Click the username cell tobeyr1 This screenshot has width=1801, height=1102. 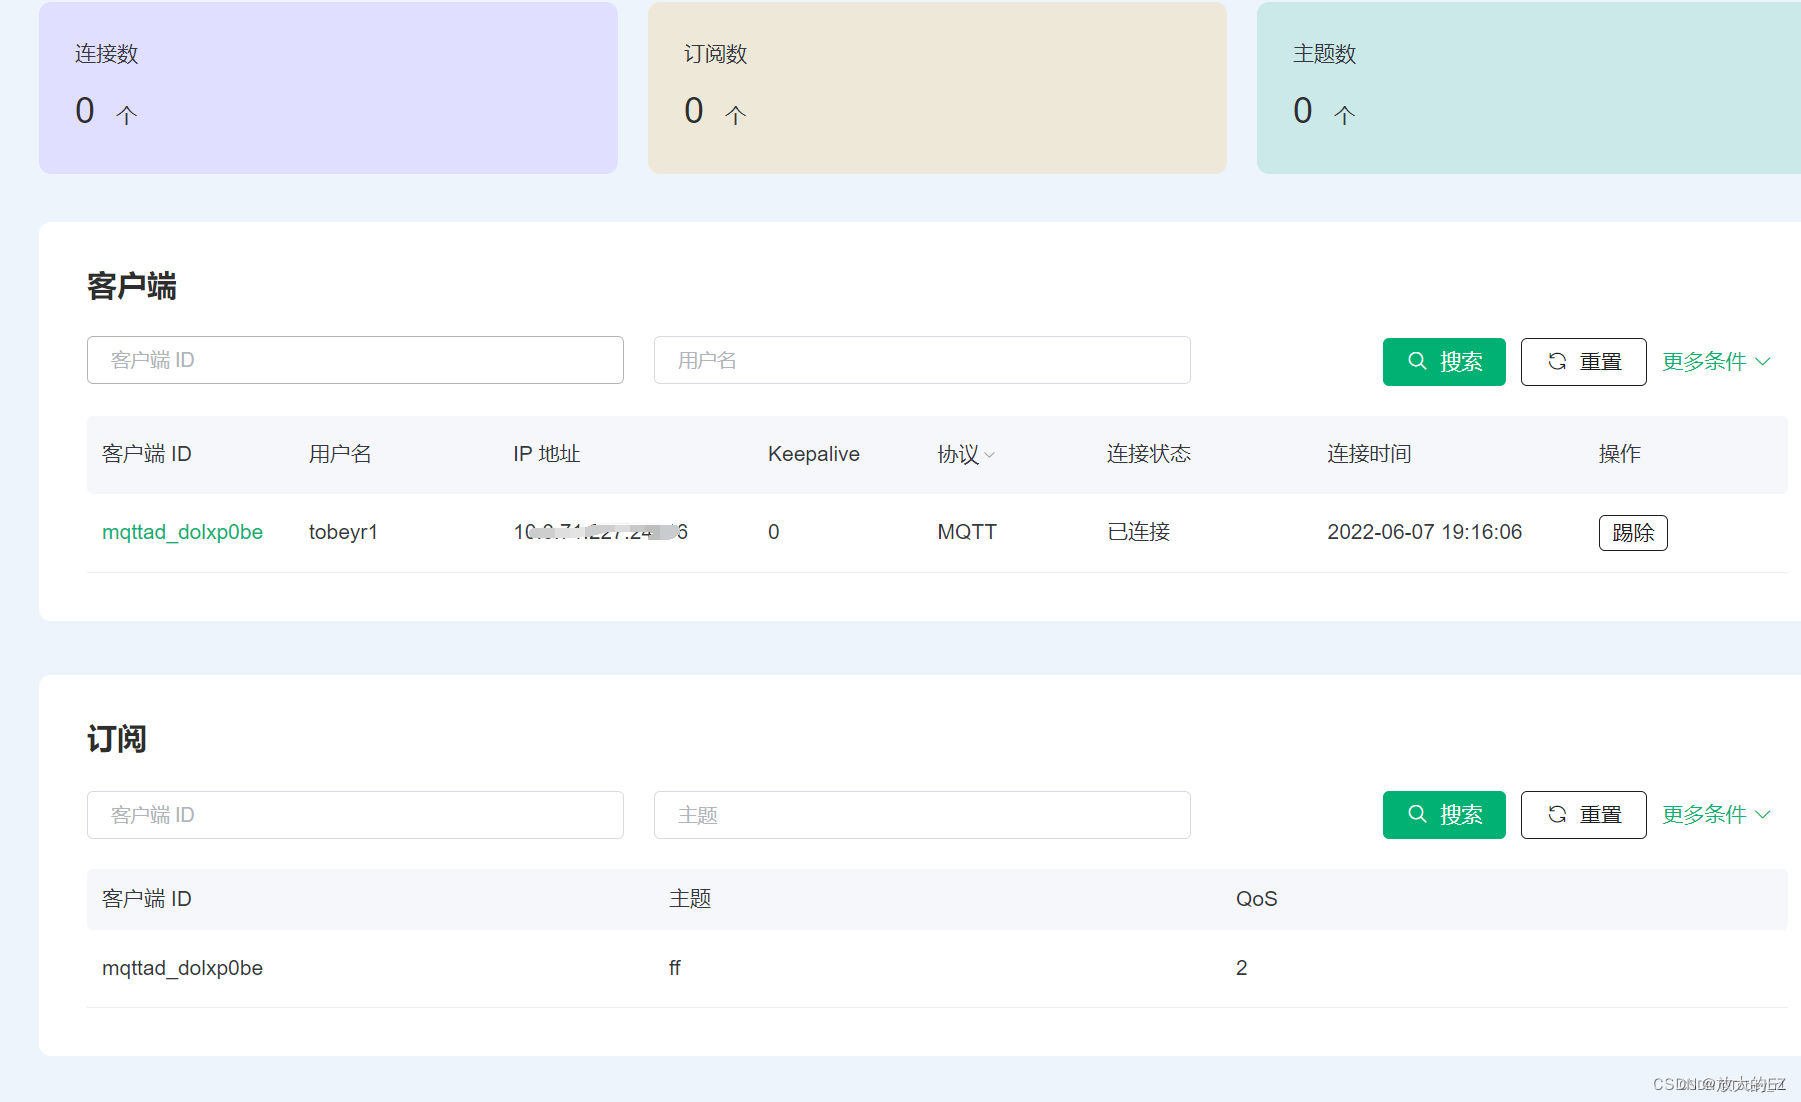click(x=343, y=532)
